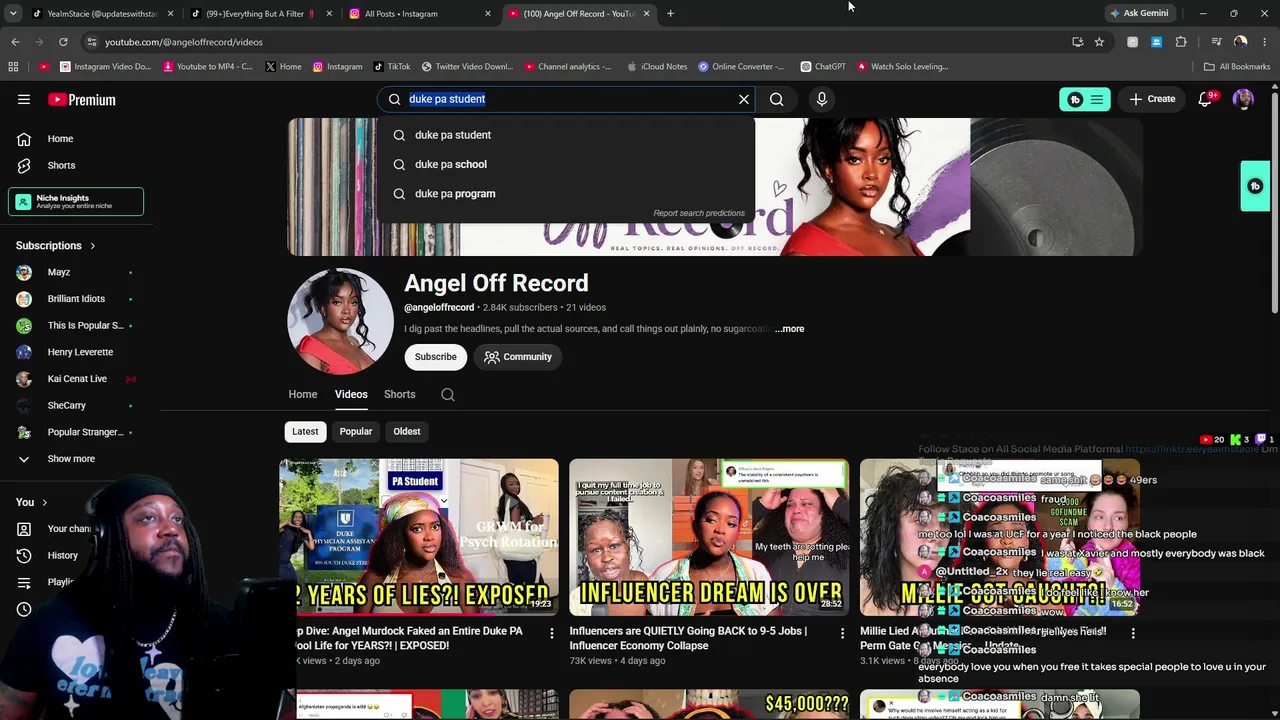Click inside the YouTube search field

click(565, 99)
